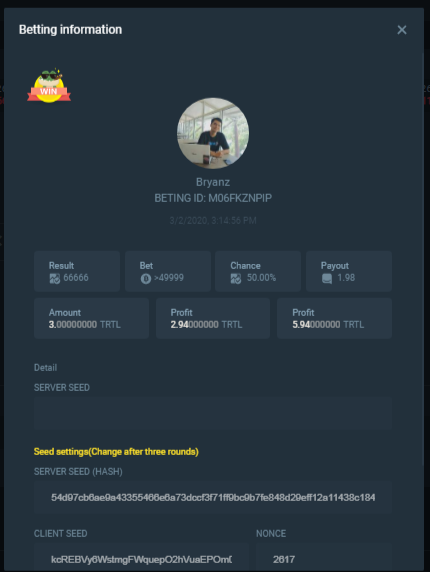Click the empty SERVER SEED field
Screen dimensions: 430x572
(x=213, y=413)
